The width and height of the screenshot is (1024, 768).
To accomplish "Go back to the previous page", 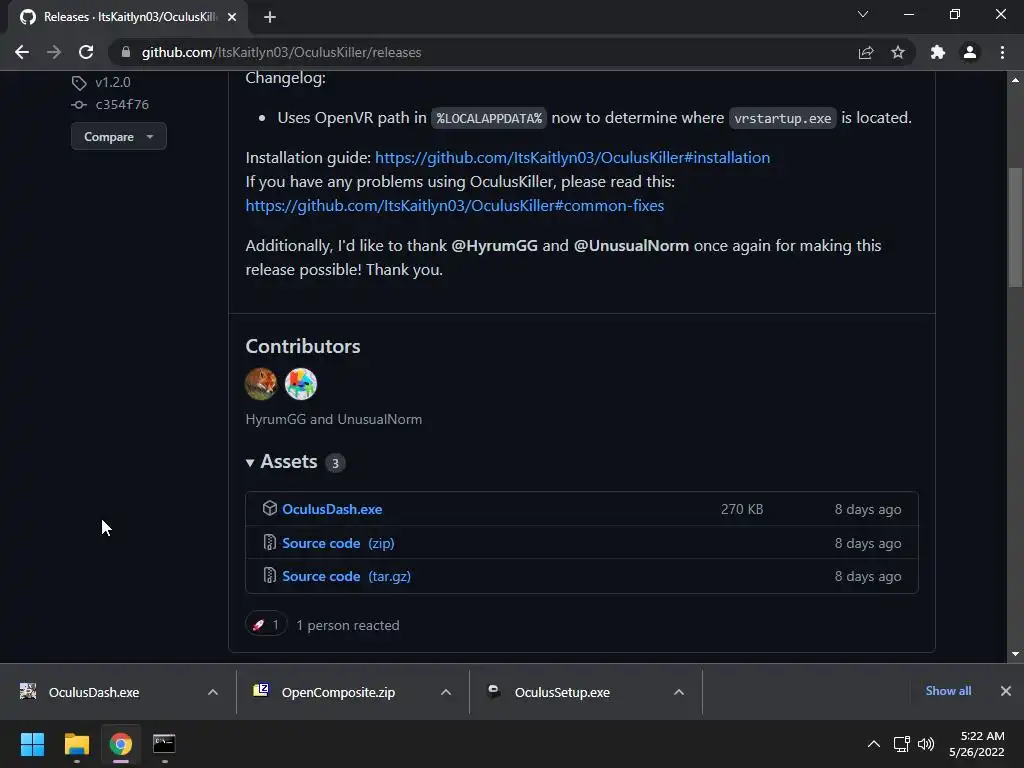I will click(22, 52).
